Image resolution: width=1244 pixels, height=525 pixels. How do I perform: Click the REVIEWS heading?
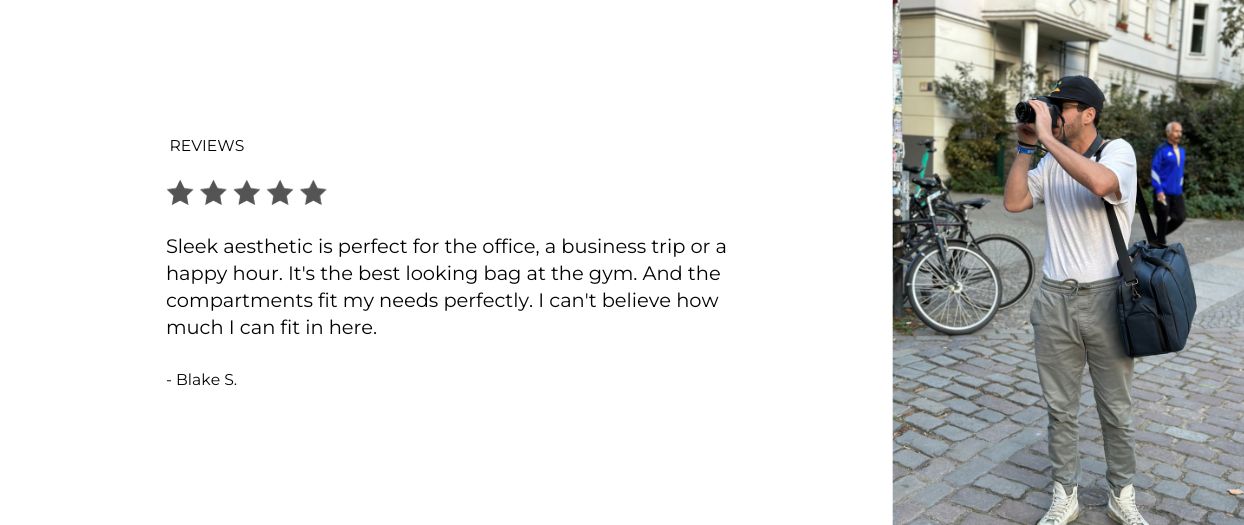207,146
